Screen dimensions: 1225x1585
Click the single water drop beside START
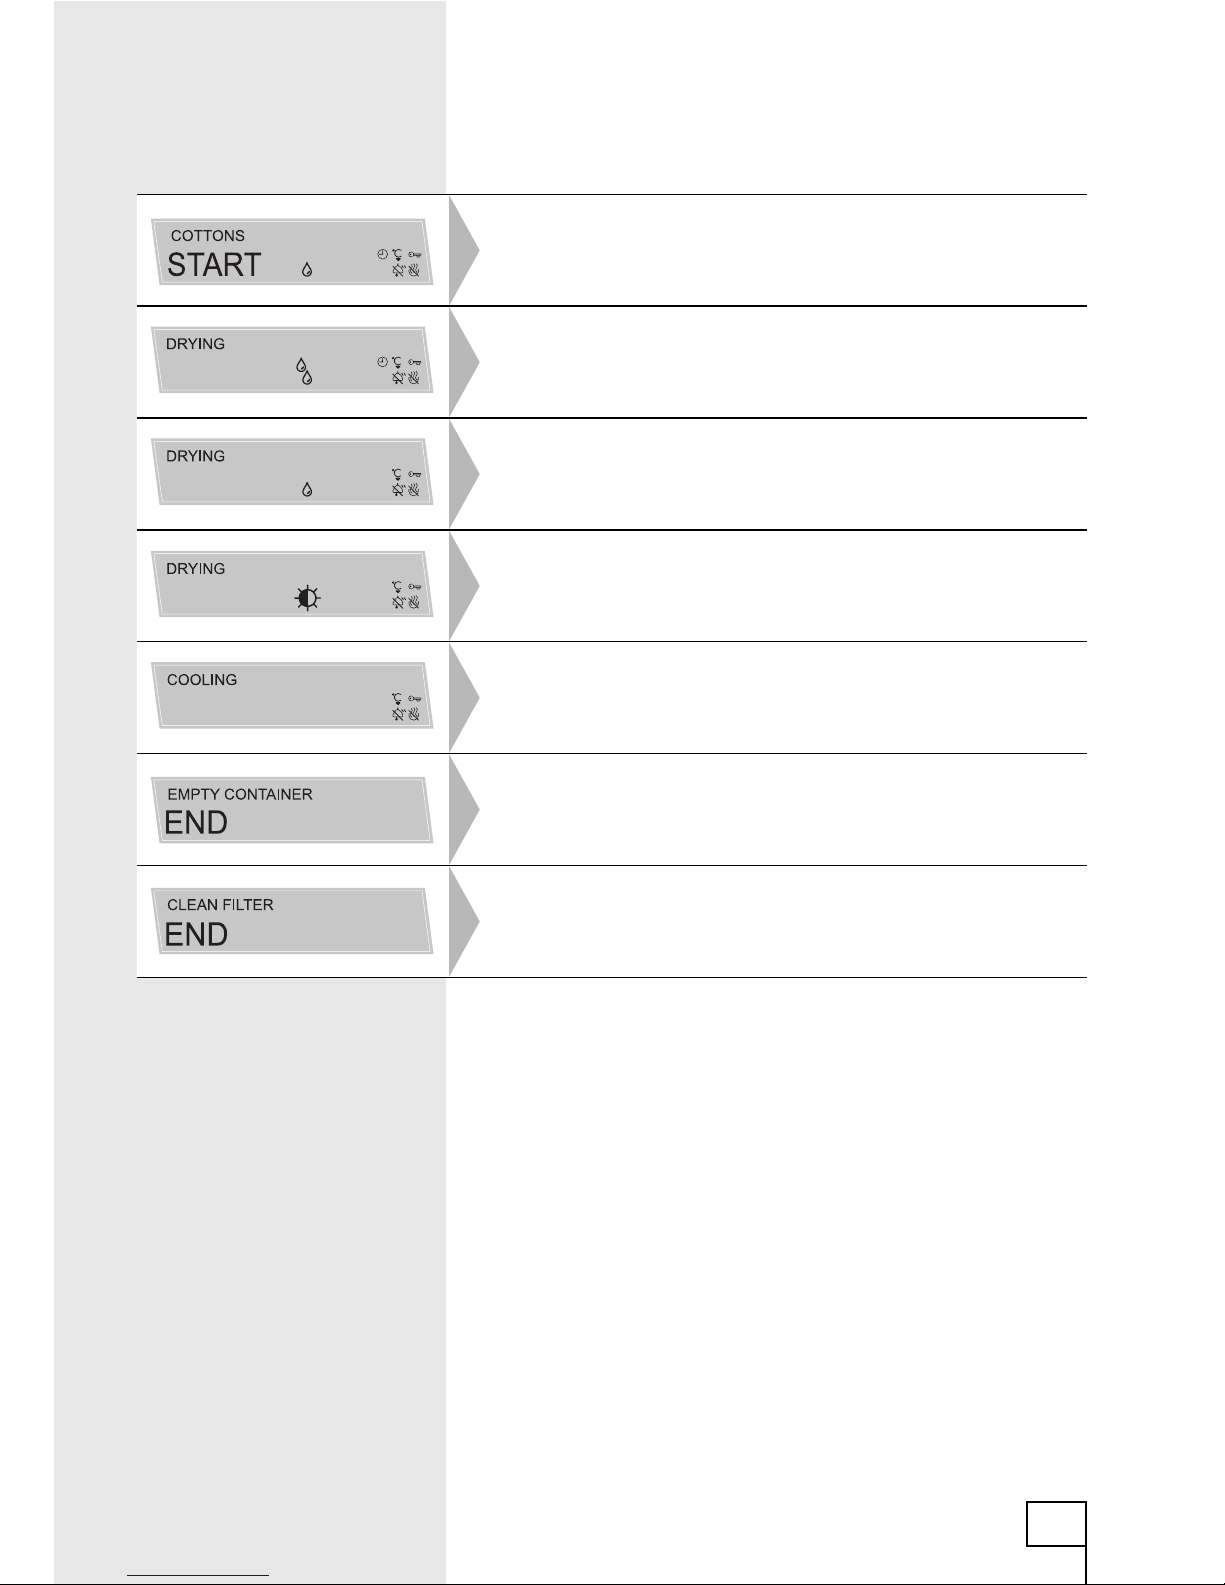pyautogui.click(x=306, y=270)
